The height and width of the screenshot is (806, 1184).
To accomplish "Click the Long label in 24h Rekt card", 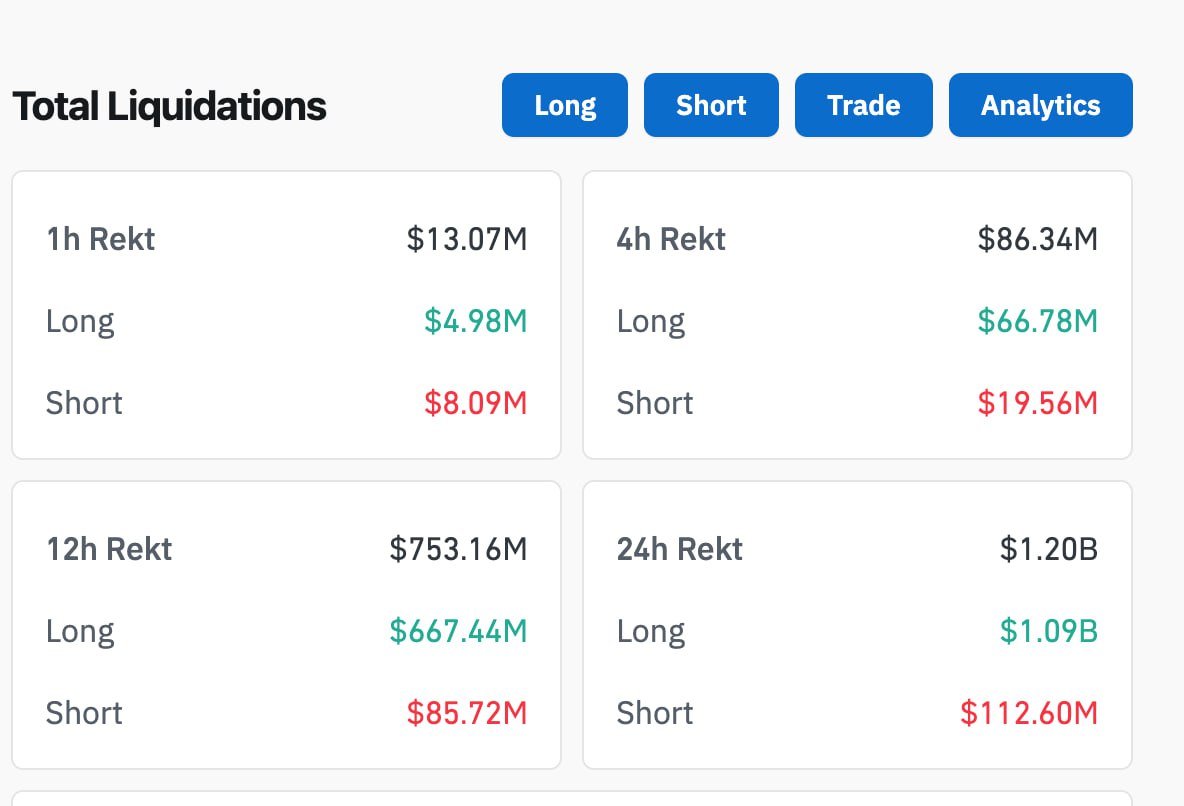I will point(651,632).
